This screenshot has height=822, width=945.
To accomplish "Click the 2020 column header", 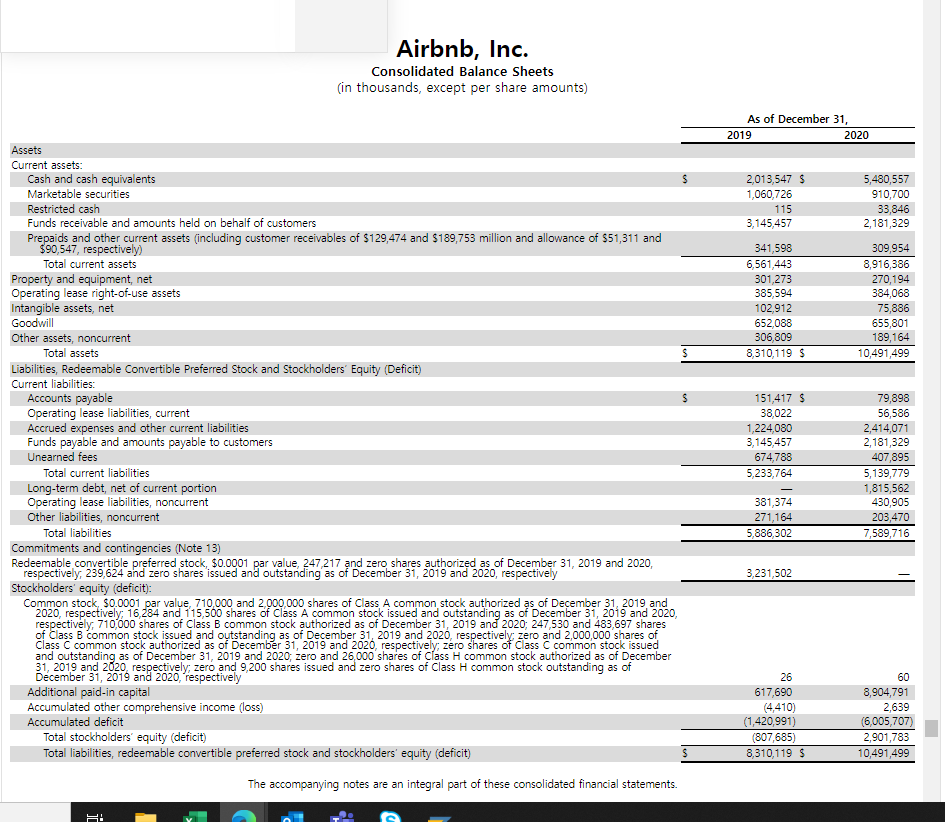I will click(856, 135).
